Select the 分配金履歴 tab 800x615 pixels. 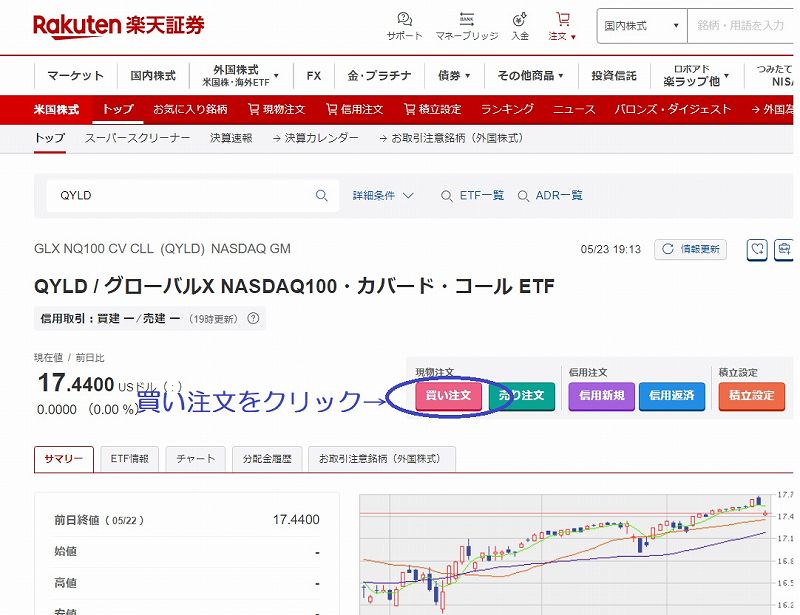(x=267, y=459)
